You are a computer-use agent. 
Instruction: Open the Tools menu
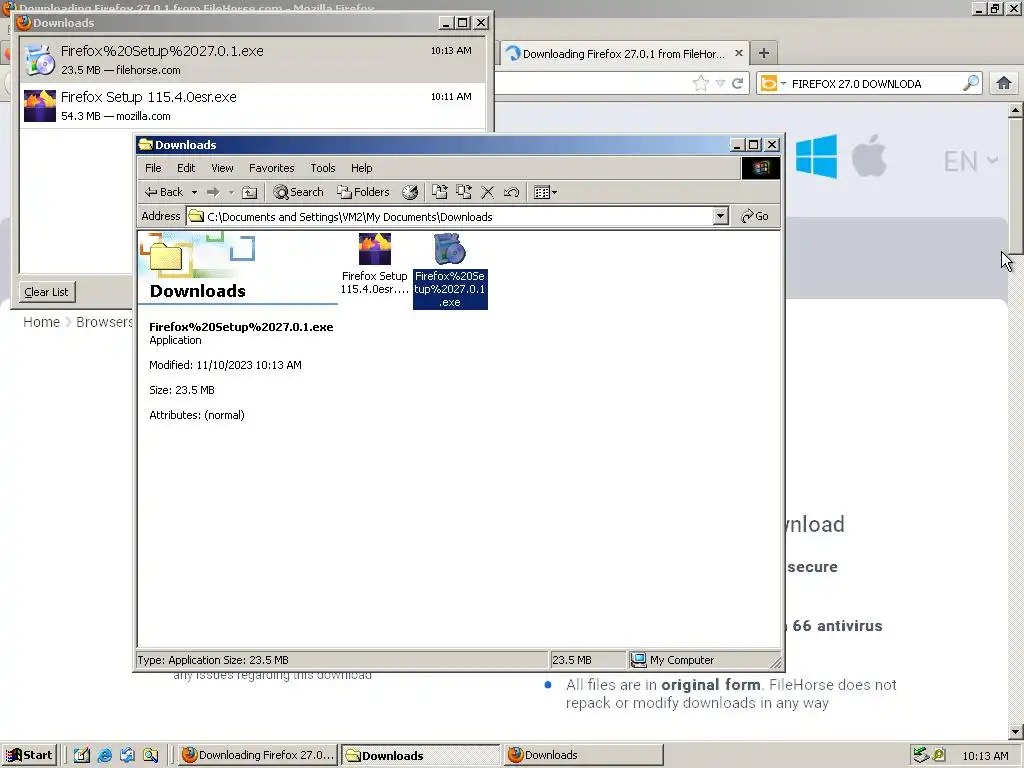(x=323, y=168)
